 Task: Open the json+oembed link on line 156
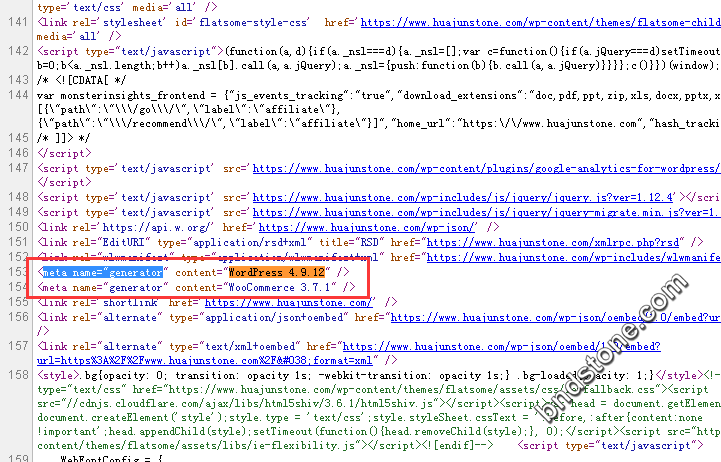(555, 318)
